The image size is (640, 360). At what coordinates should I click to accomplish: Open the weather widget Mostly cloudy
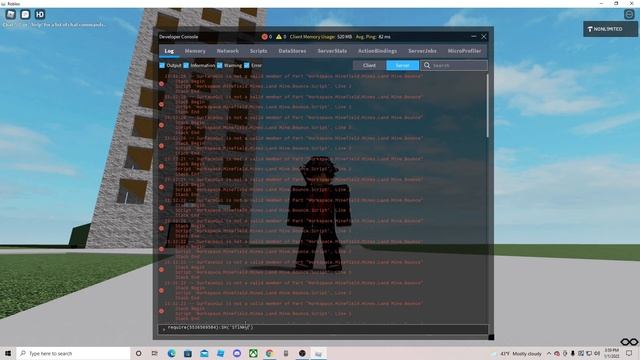[517, 353]
